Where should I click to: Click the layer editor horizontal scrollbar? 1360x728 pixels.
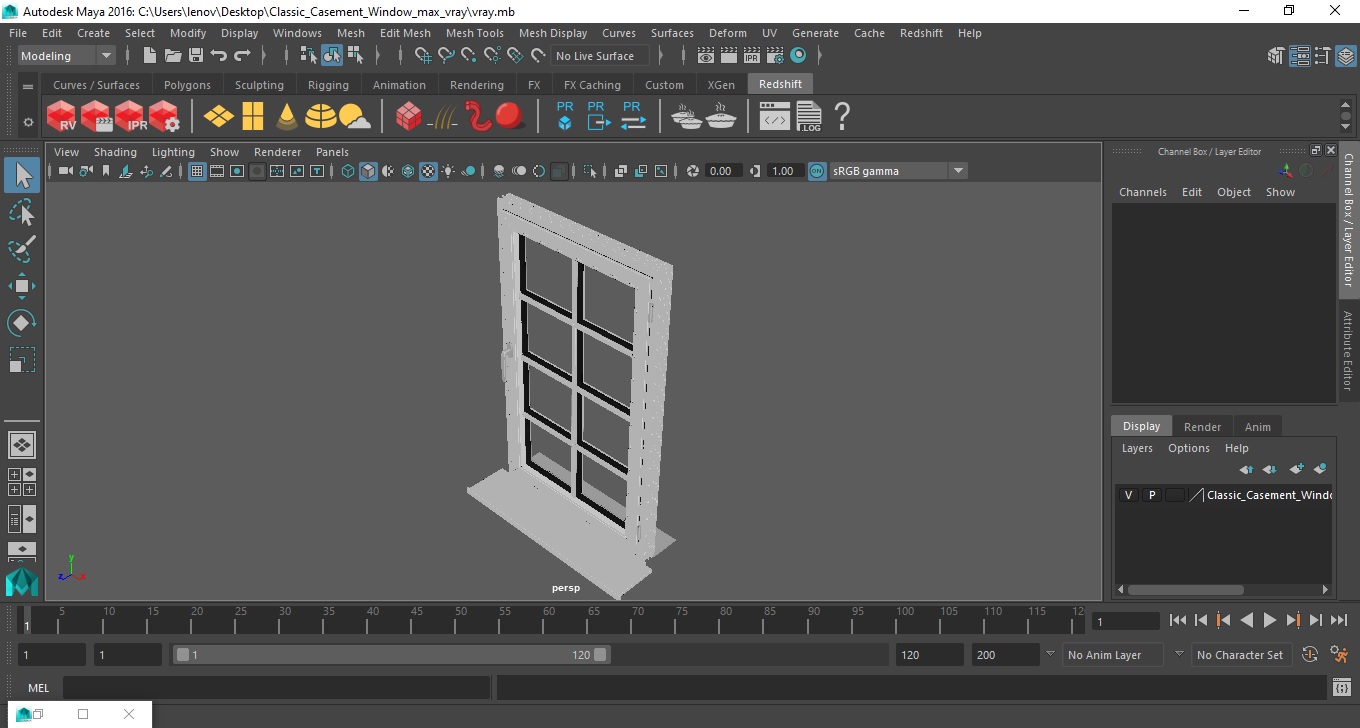(1185, 590)
